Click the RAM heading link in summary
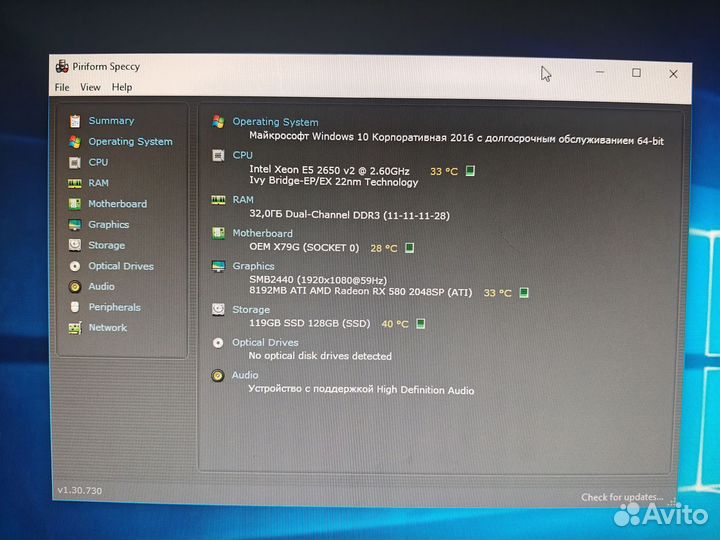This screenshot has height=540, width=720. 242,200
